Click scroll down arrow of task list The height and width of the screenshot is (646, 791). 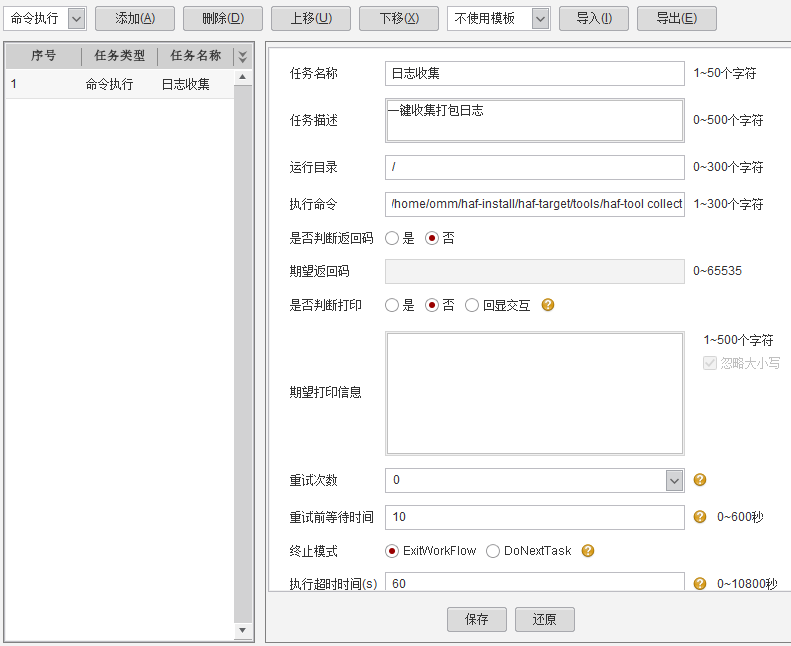pyautogui.click(x=243, y=630)
